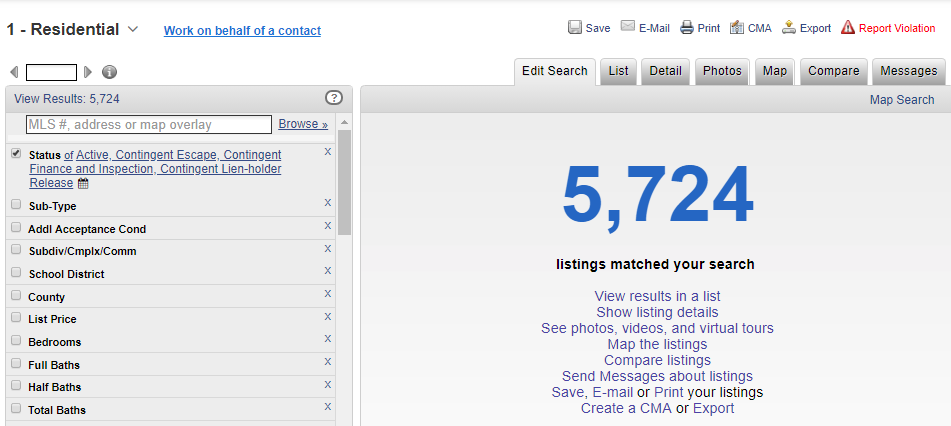The height and width of the screenshot is (426, 951).
Task: Open the Compare tab
Action: 834,71
